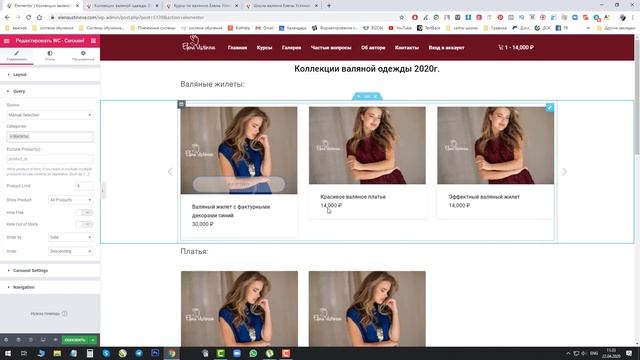This screenshot has height=360, width=640.
Task: Open the Show Product dropdown
Action: click(71, 200)
